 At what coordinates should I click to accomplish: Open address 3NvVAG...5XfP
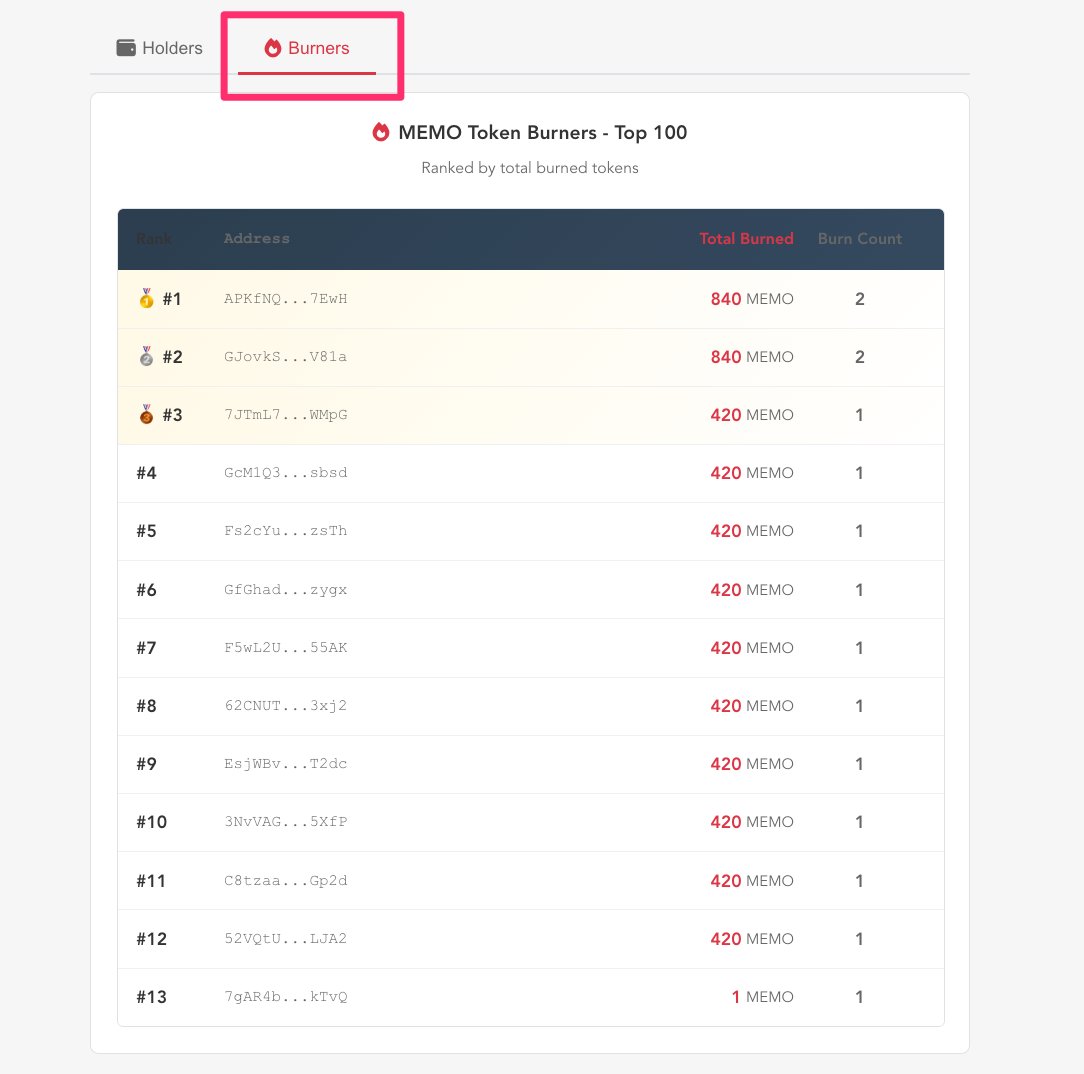pyautogui.click(x=286, y=822)
